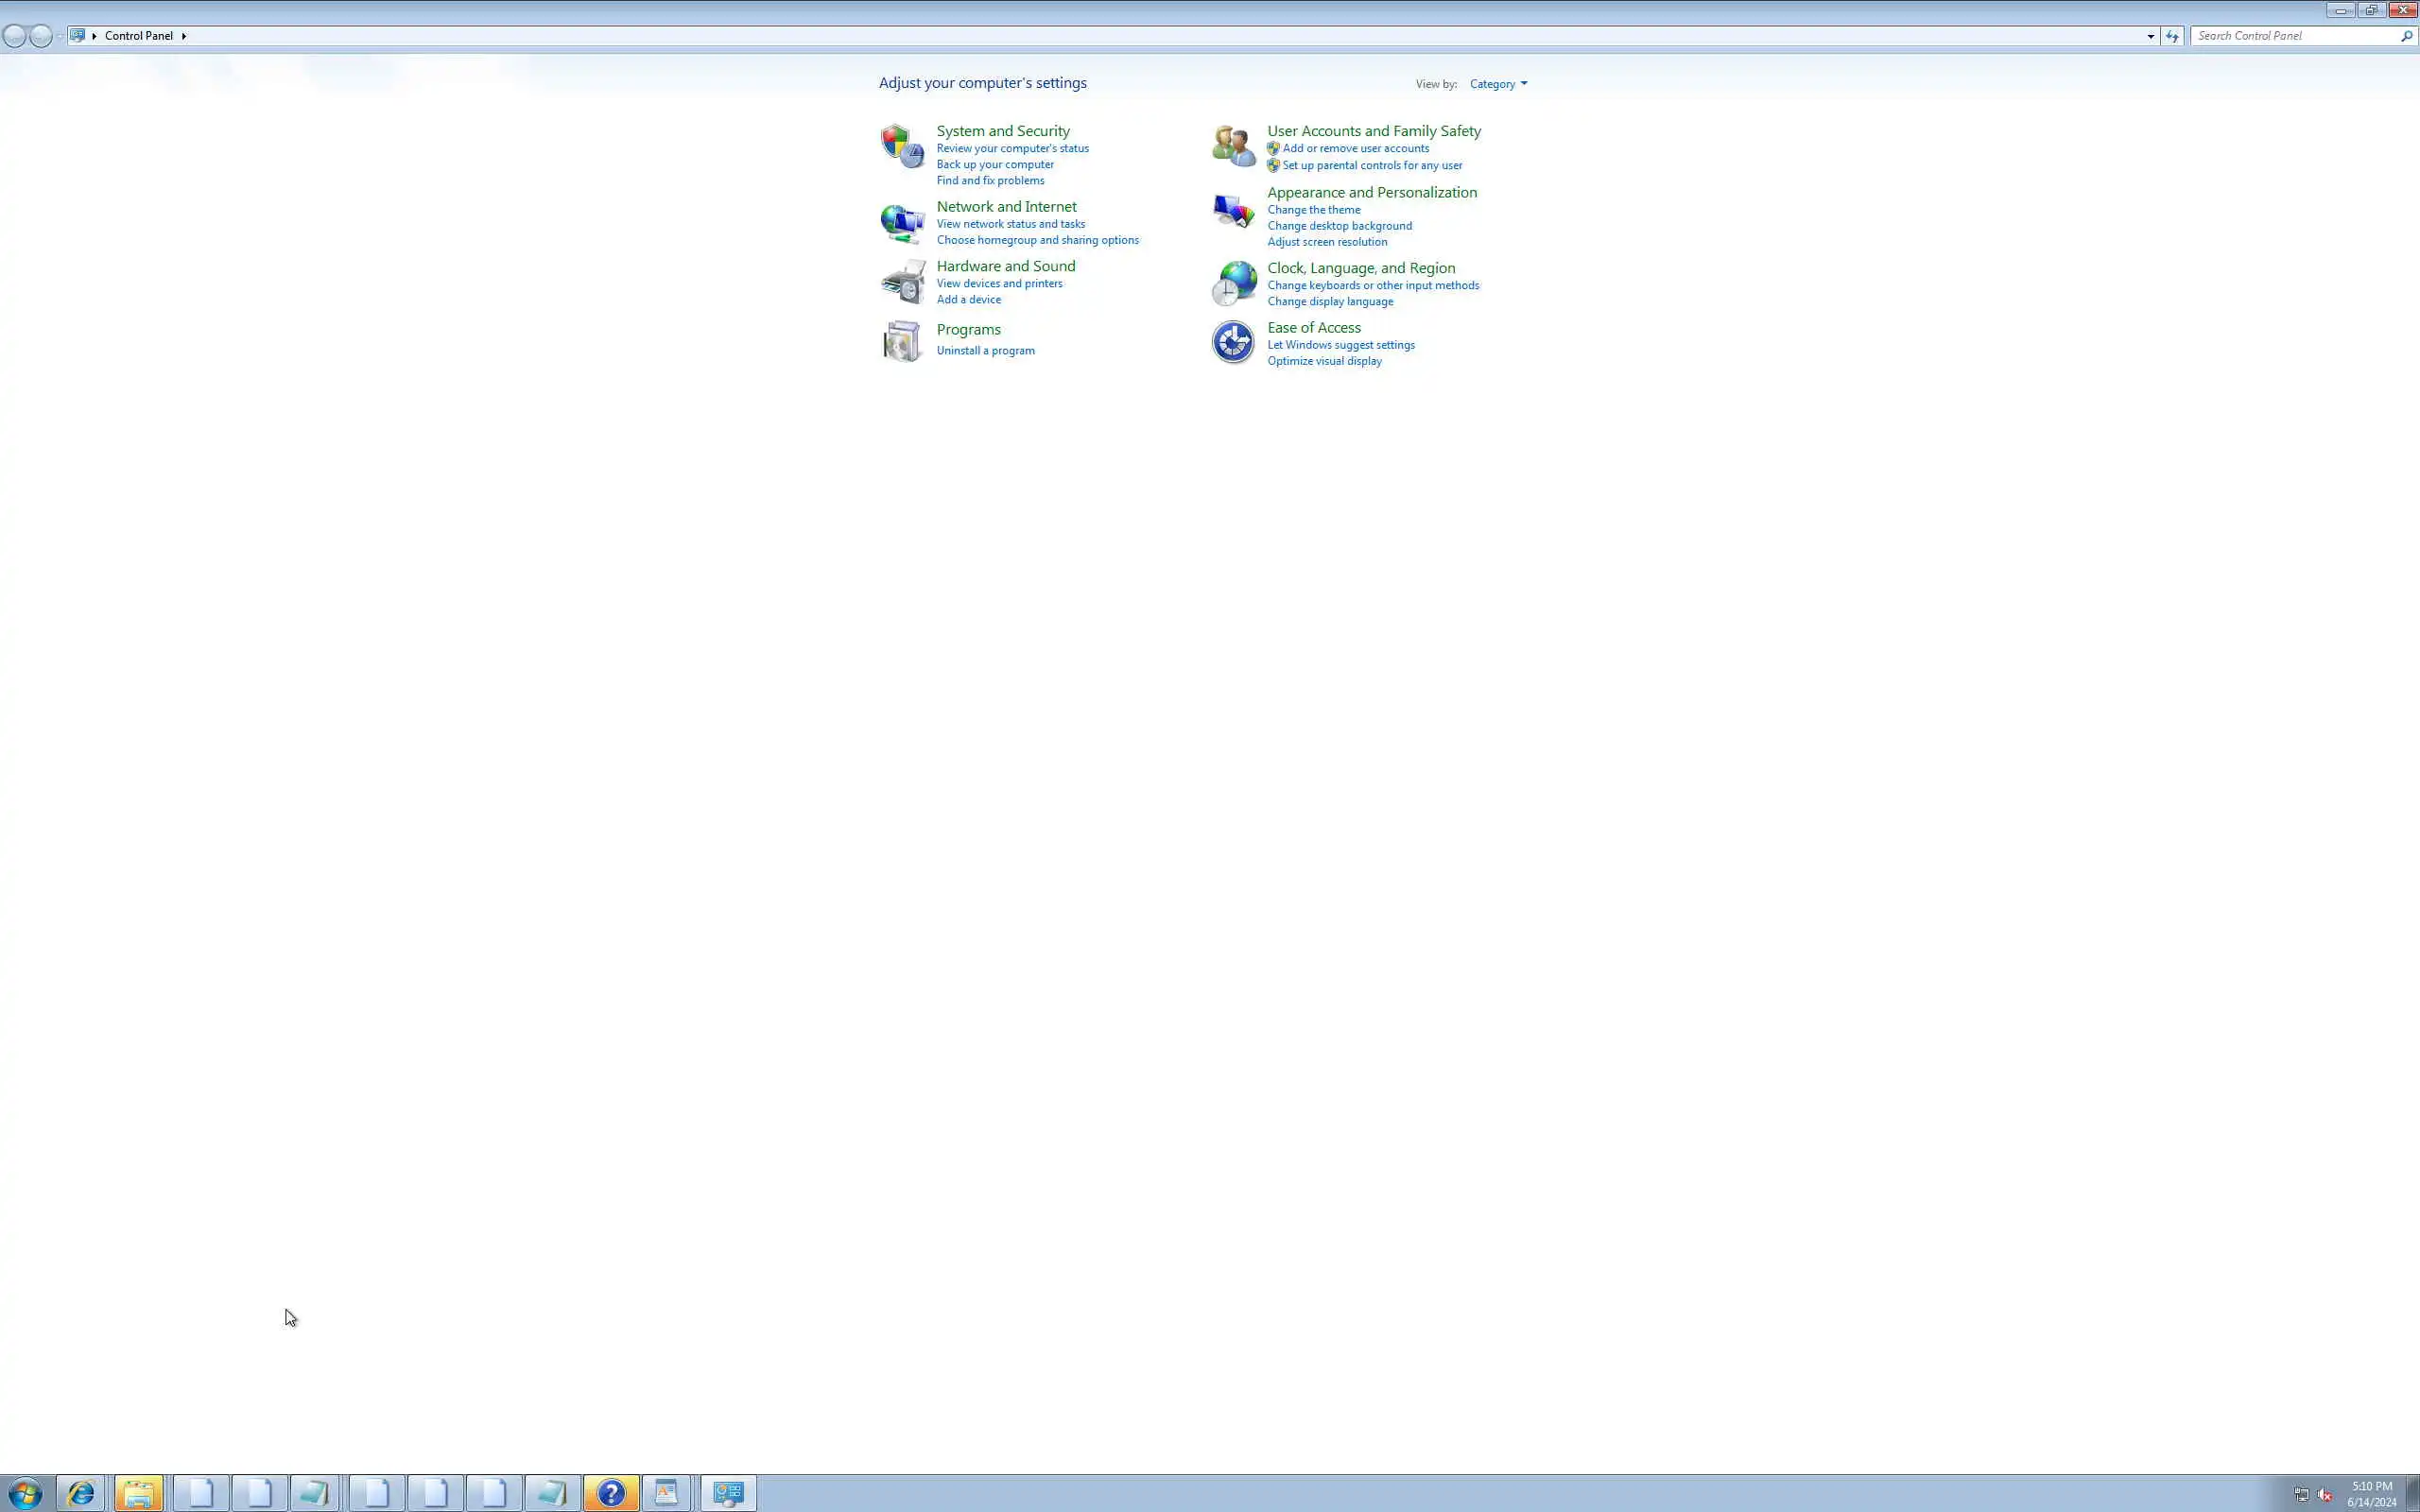
Task: Click the Programs category icon
Action: 902,341
